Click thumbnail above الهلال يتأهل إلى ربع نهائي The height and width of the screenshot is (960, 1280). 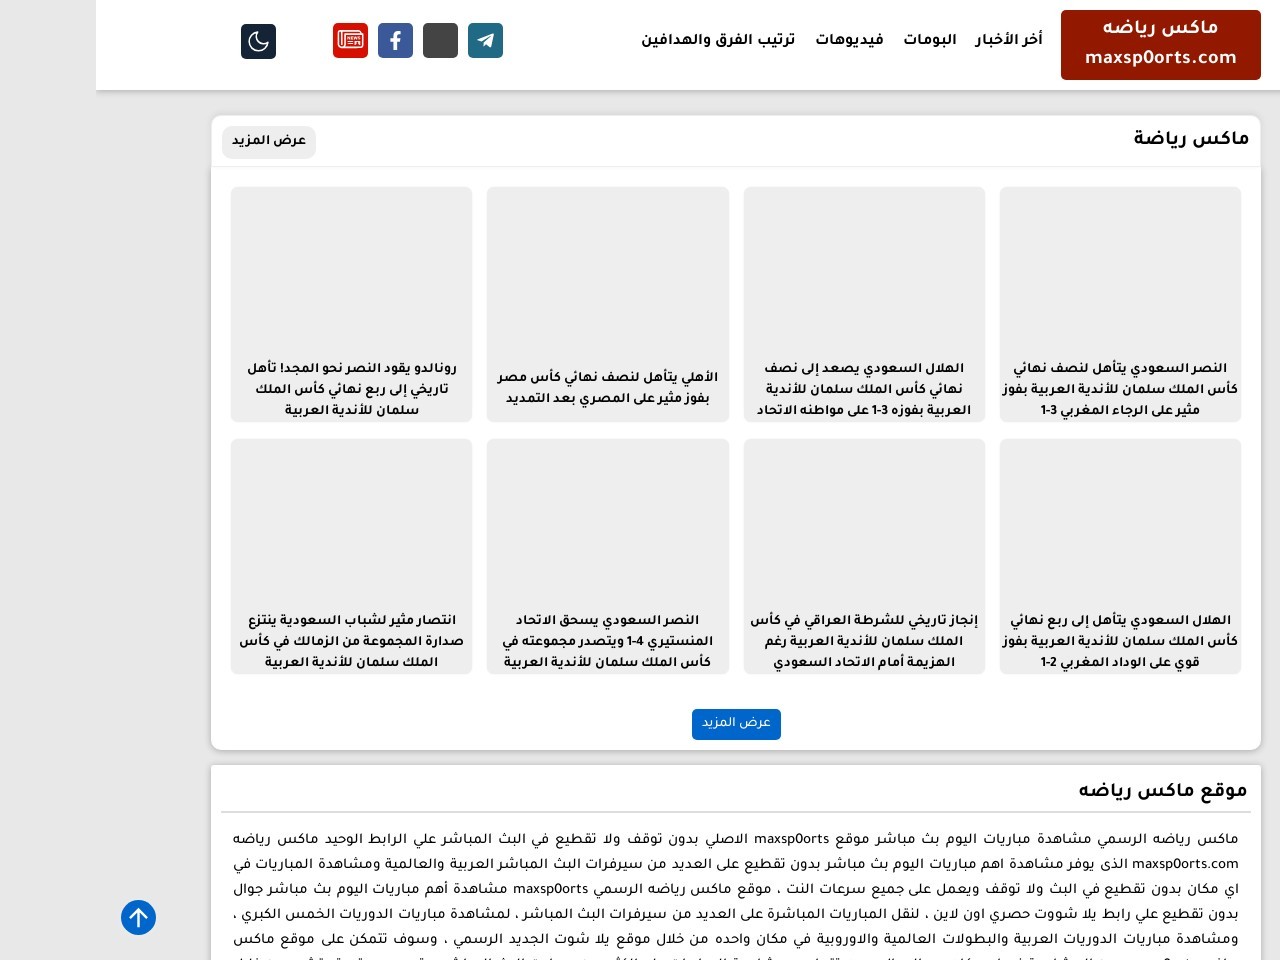pos(1120,522)
